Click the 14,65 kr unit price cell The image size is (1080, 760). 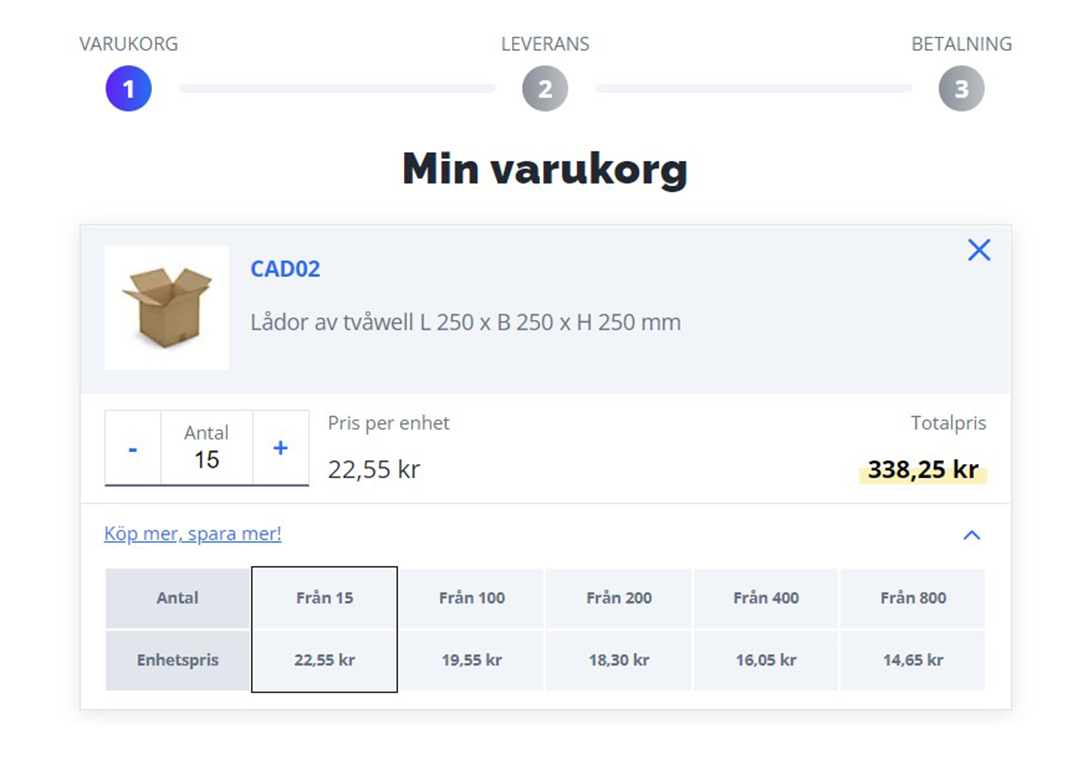(x=913, y=660)
